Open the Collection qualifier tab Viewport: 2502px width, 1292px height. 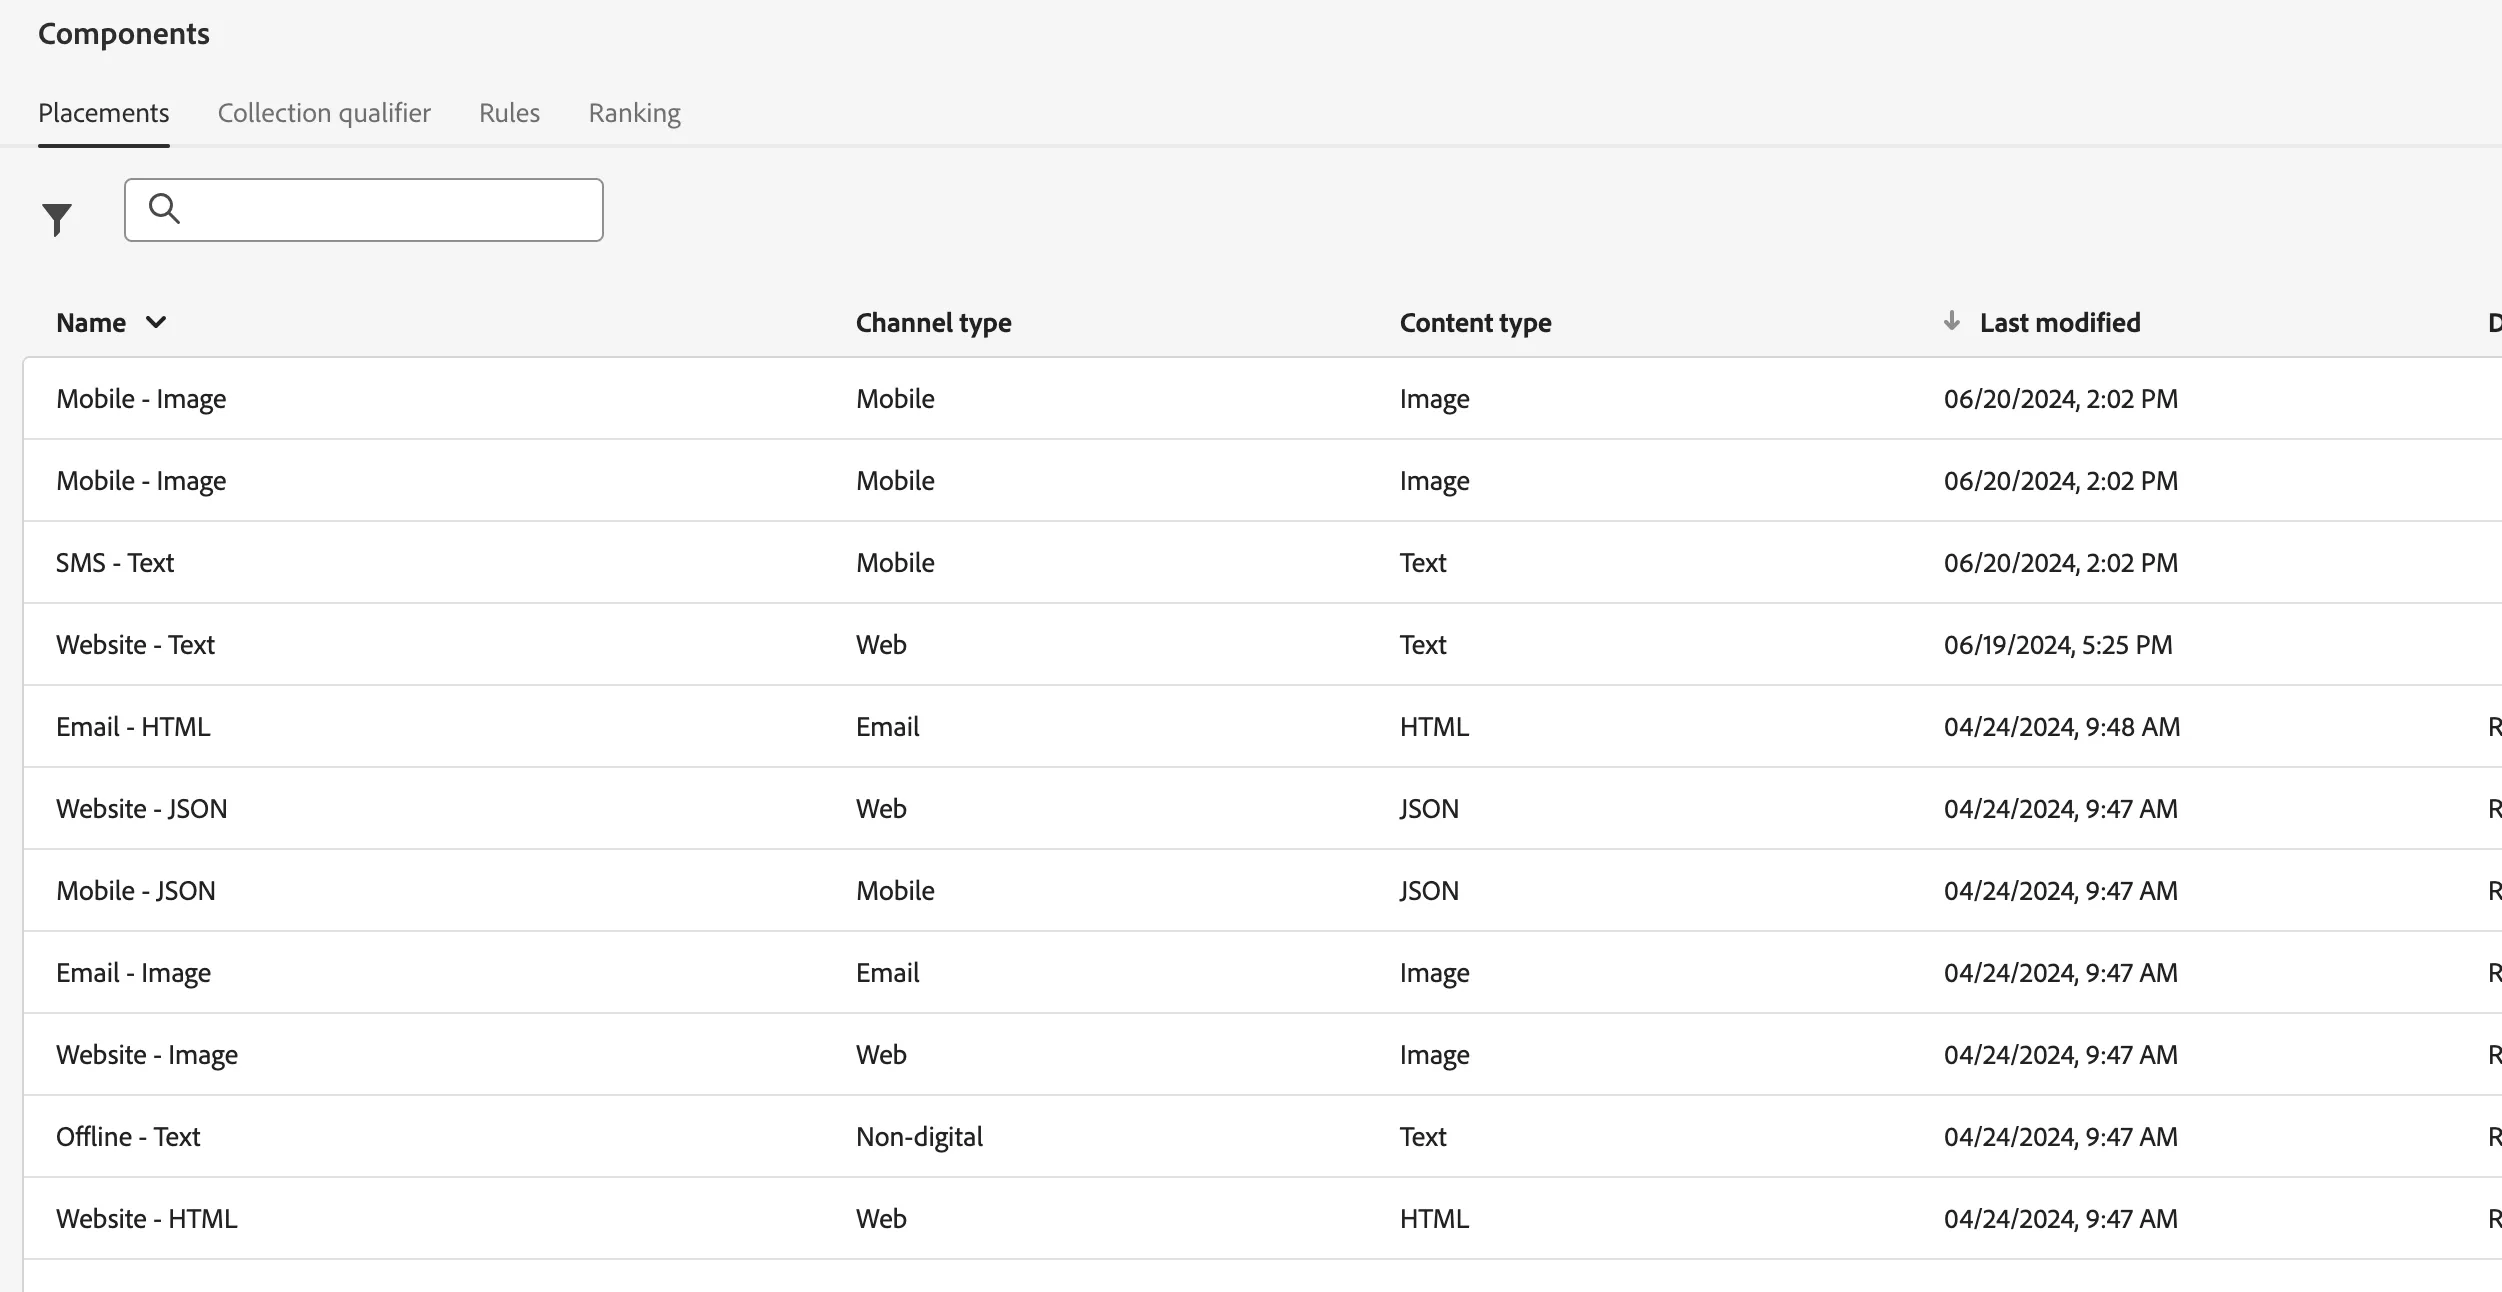point(324,113)
